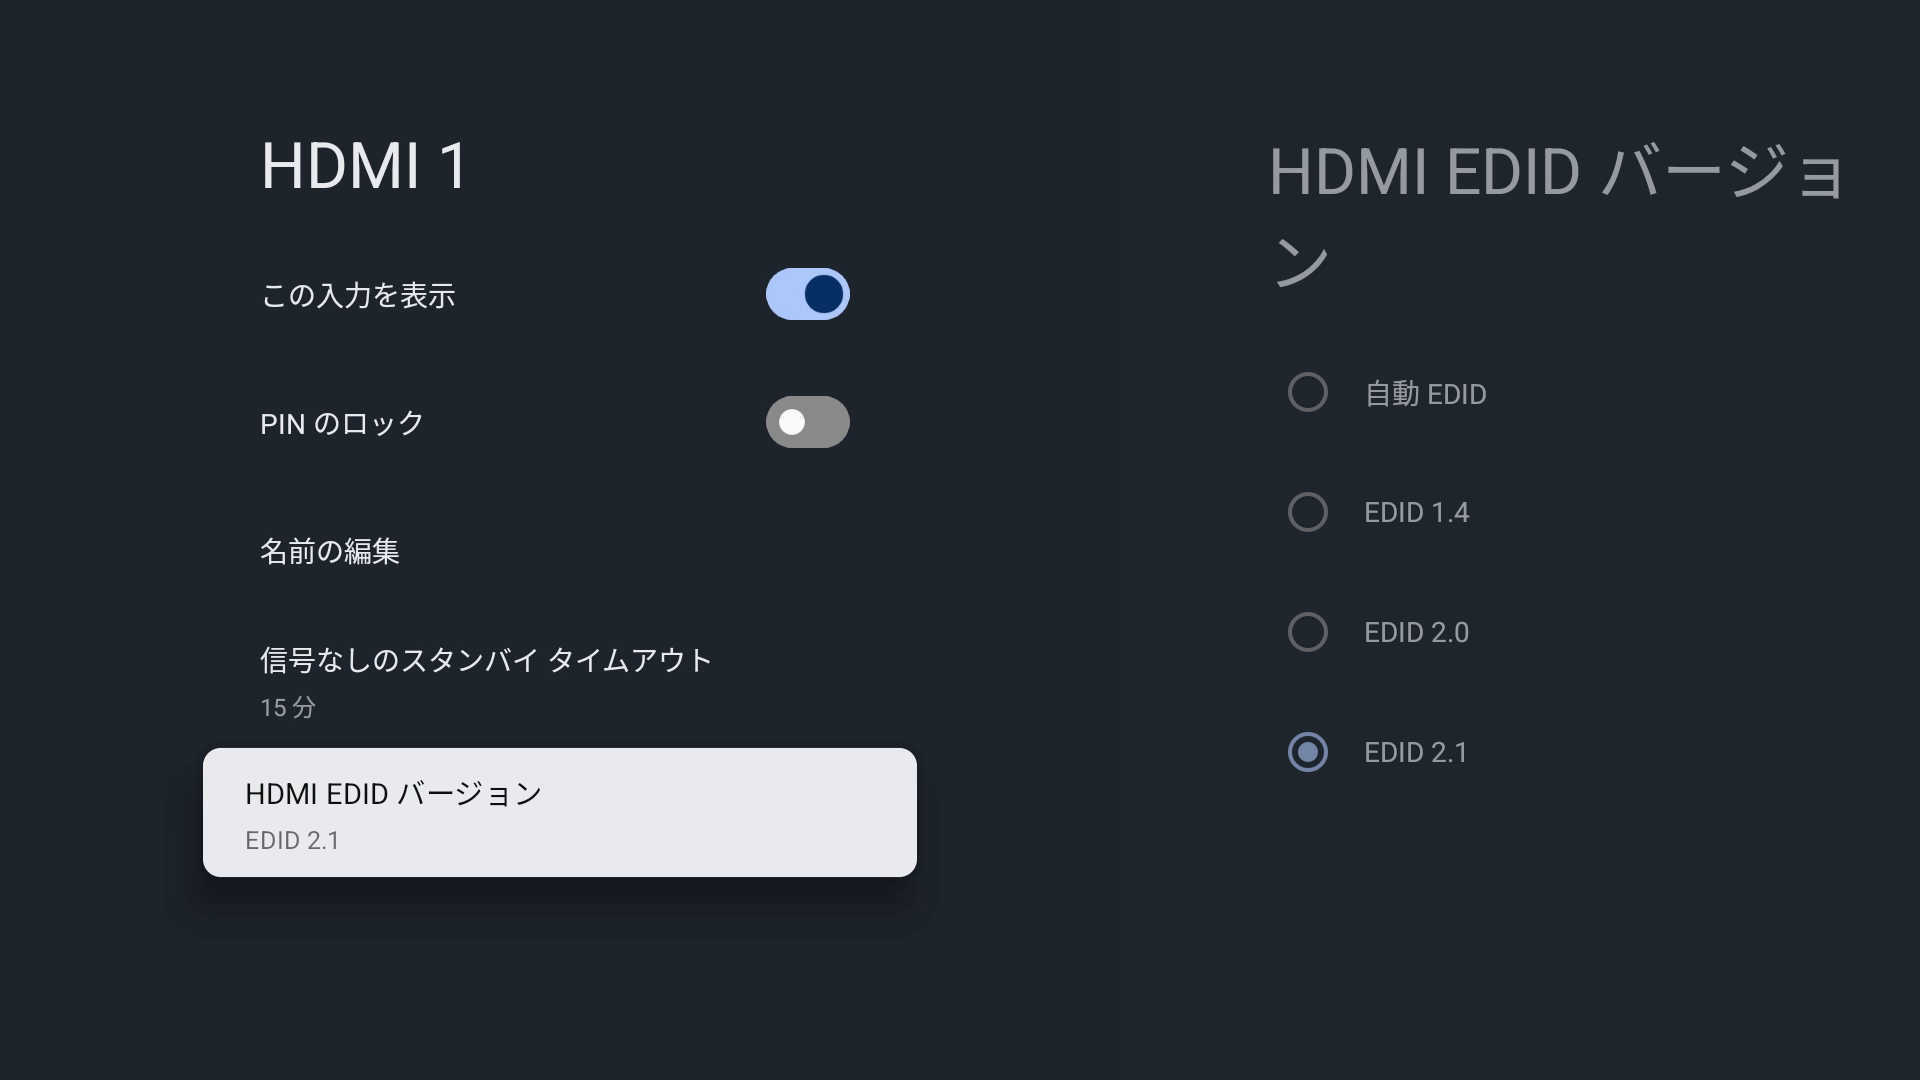Click the 自動 EDID option label
The width and height of the screenshot is (1920, 1080).
pyautogui.click(x=1425, y=394)
